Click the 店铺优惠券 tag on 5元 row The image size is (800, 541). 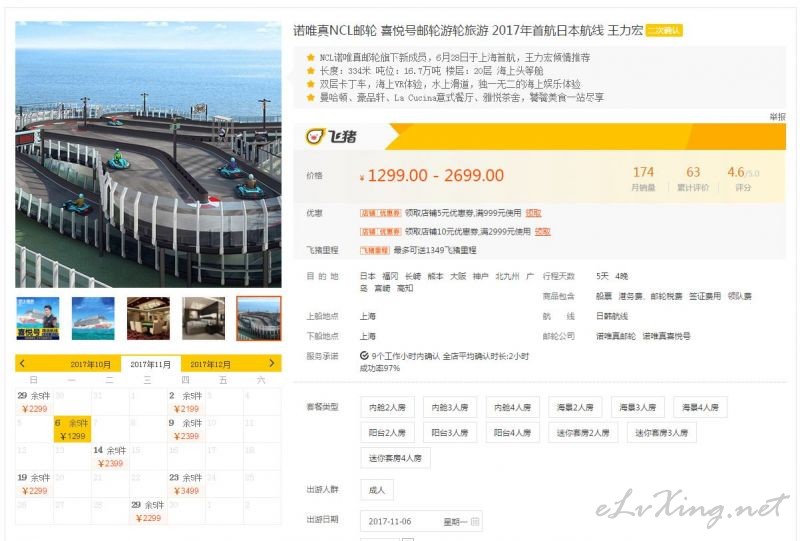click(x=381, y=213)
